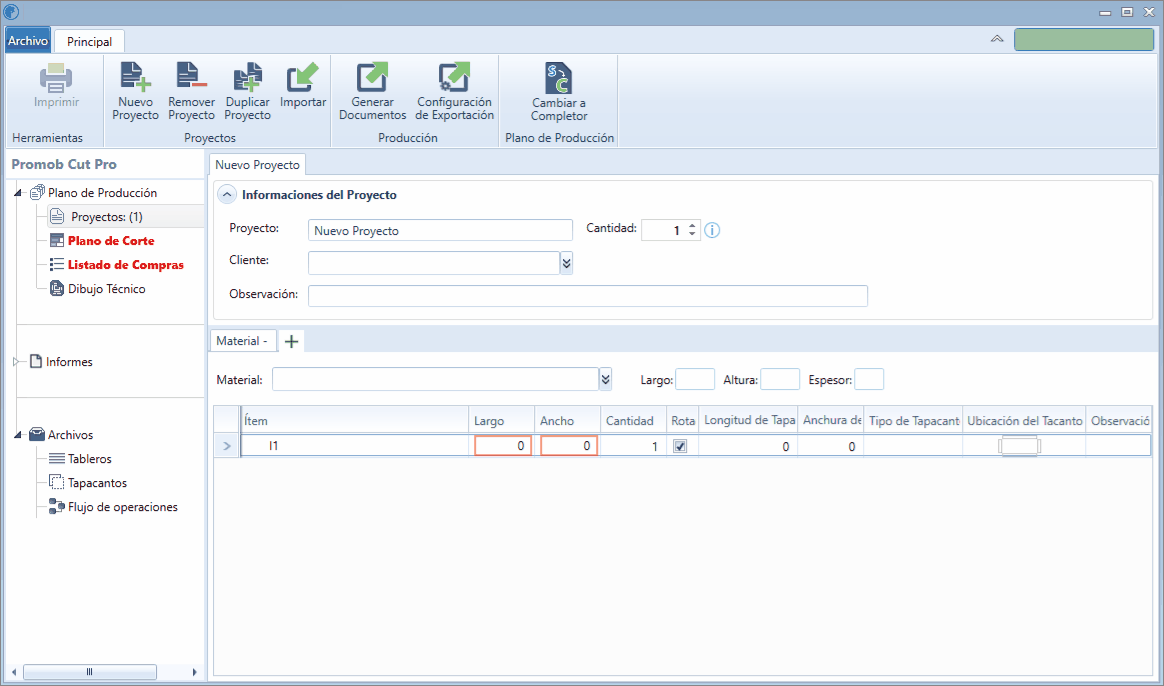Collapse the ribbon with the chevron

click(x=997, y=39)
